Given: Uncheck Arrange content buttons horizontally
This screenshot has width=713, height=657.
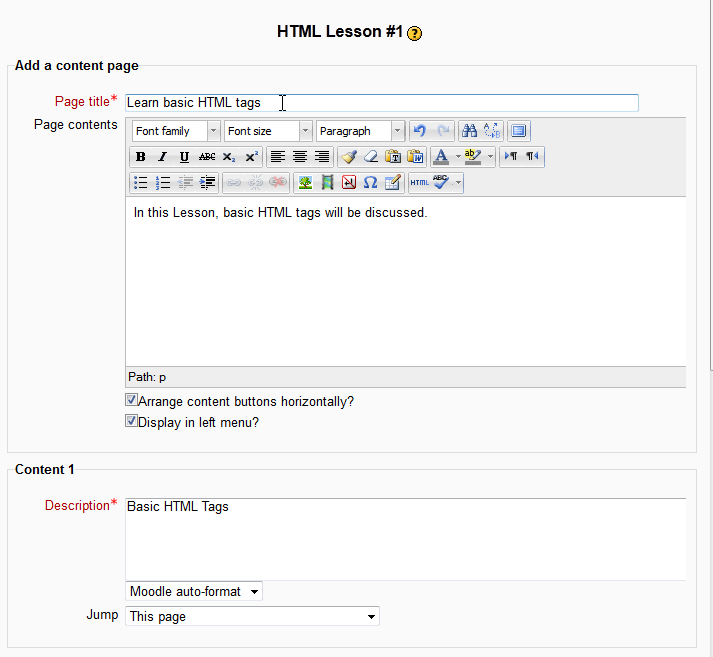Looking at the screenshot, I should (131, 400).
